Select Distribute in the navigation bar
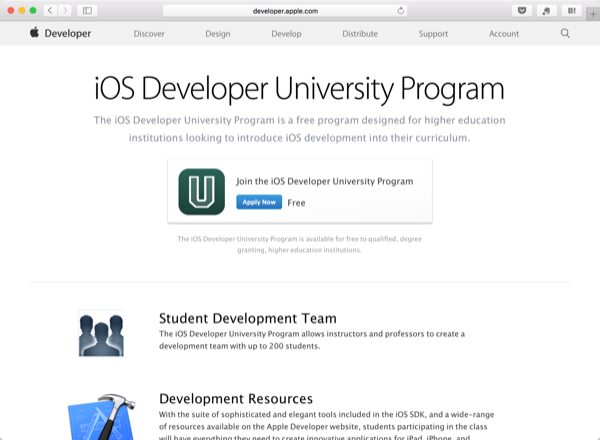 click(360, 33)
